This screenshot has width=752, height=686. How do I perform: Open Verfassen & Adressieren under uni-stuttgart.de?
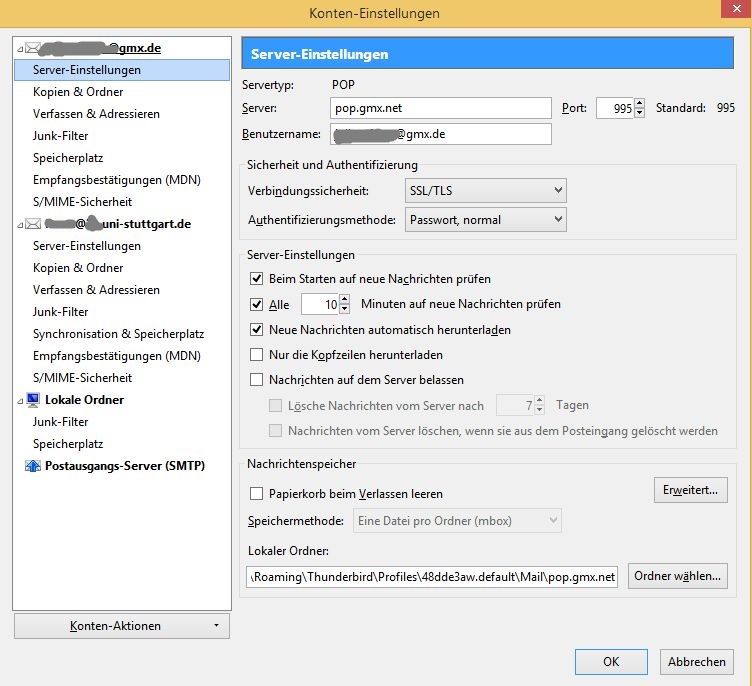pyautogui.click(x=96, y=290)
